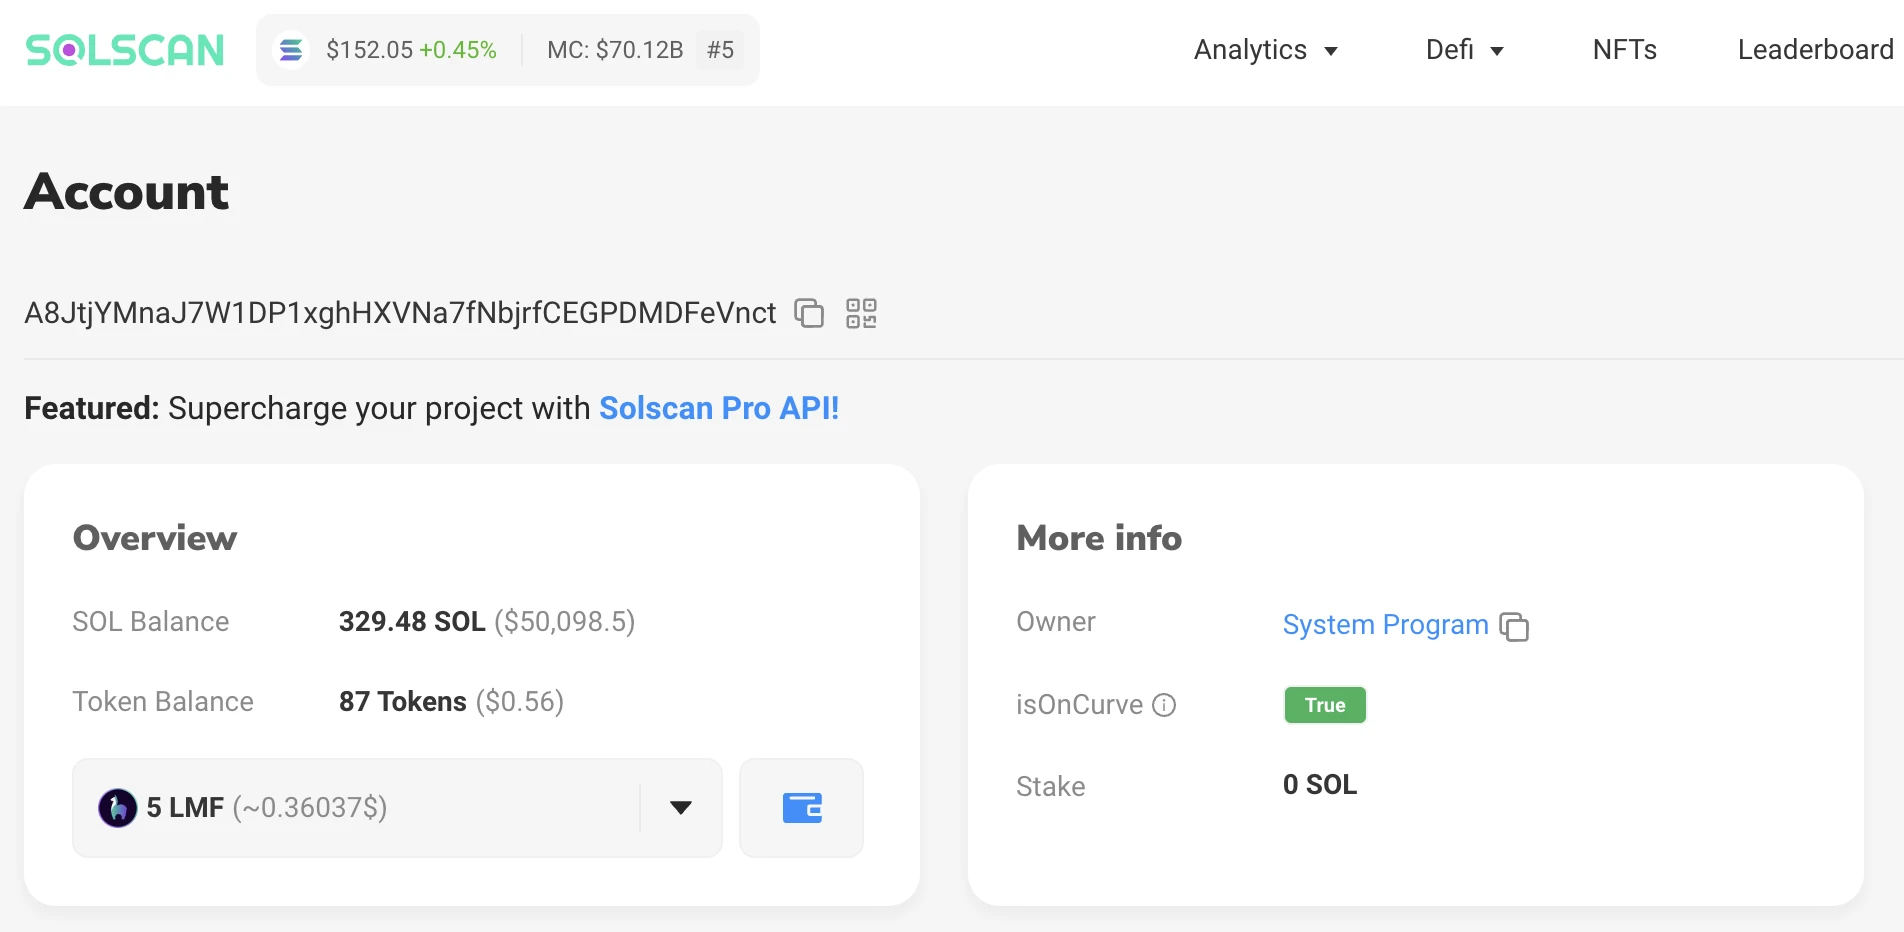Click the green True badge
The image size is (1904, 932).
pos(1325,705)
